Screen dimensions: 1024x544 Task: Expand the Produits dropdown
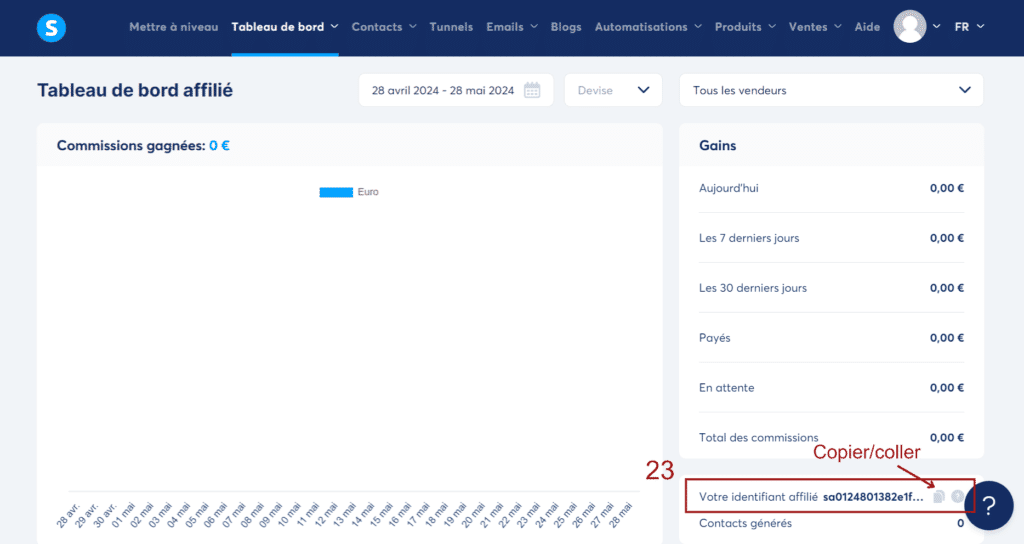click(745, 27)
